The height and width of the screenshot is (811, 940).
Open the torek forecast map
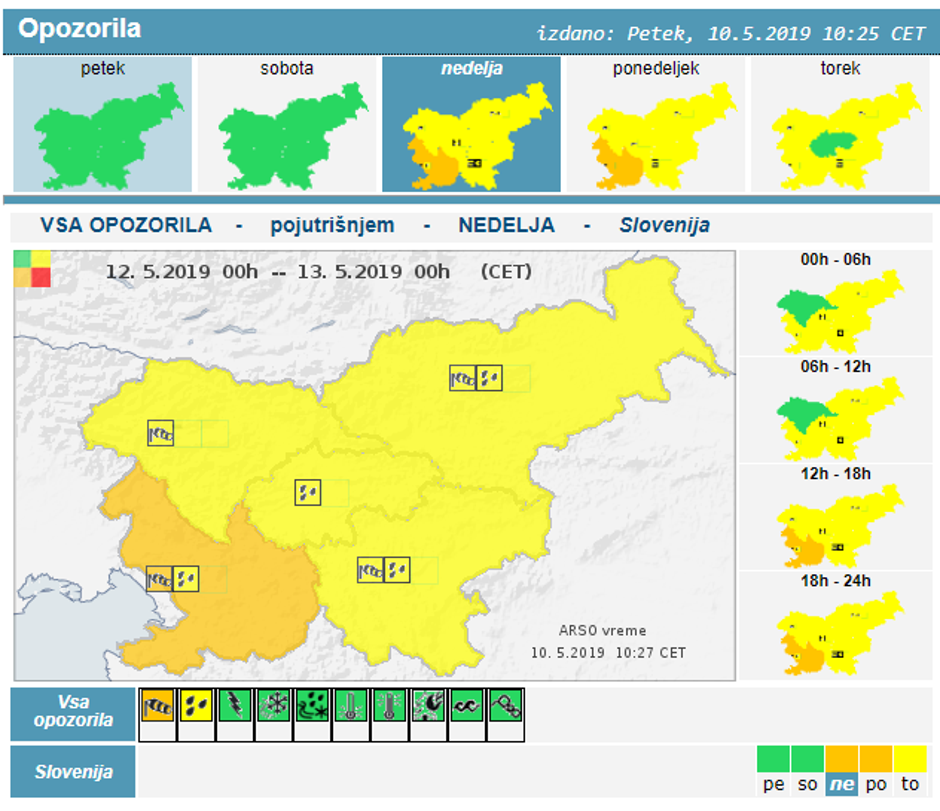point(840,125)
